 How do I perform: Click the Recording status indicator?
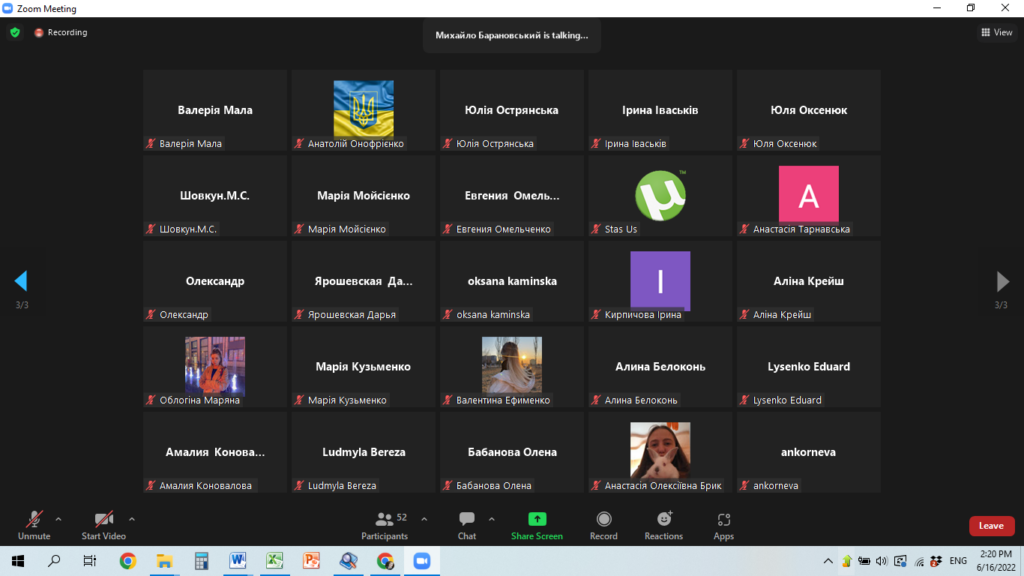tap(61, 32)
